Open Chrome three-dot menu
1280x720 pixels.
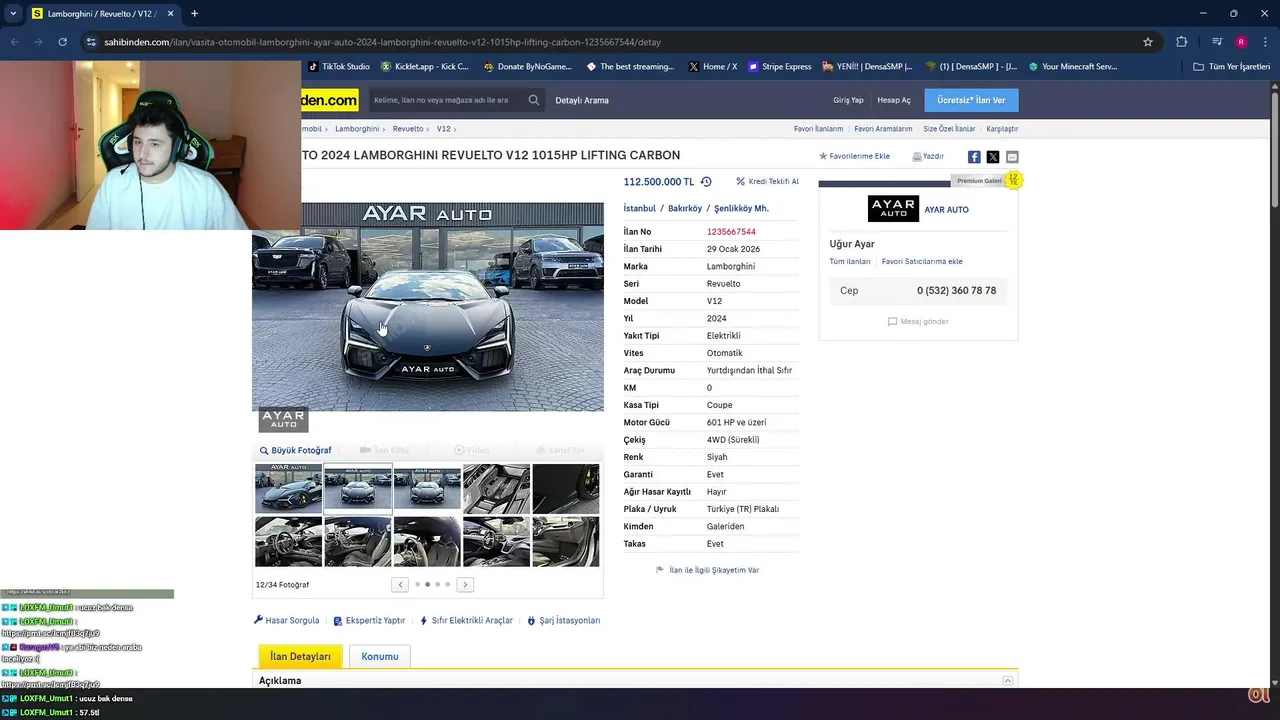[x=1264, y=42]
